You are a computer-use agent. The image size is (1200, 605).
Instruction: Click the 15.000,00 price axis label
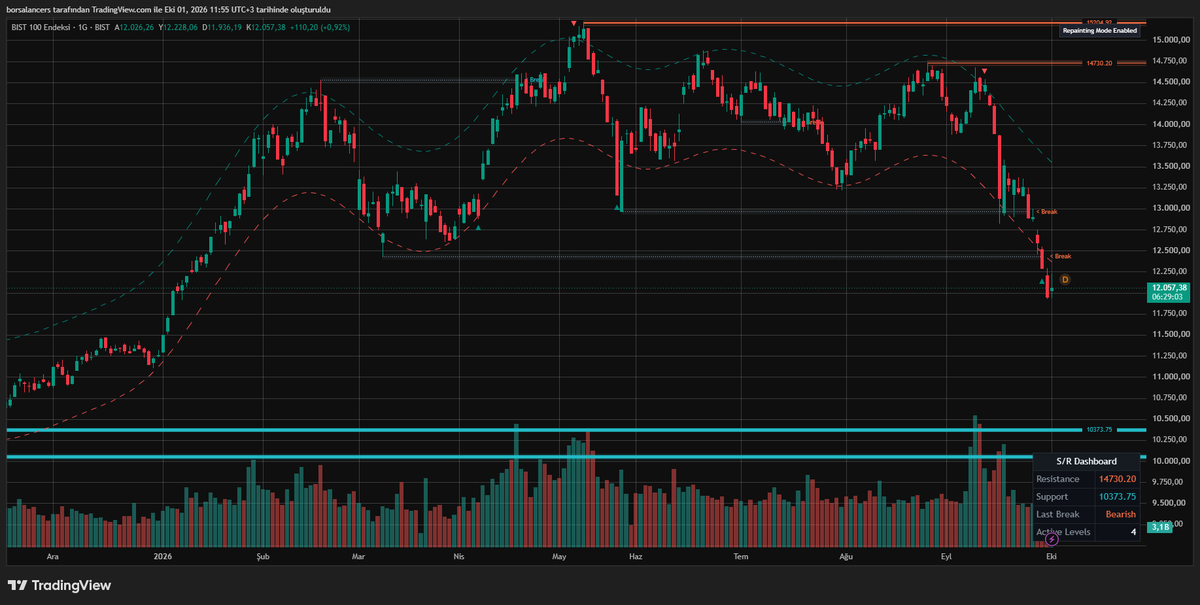pyautogui.click(x=1171, y=40)
